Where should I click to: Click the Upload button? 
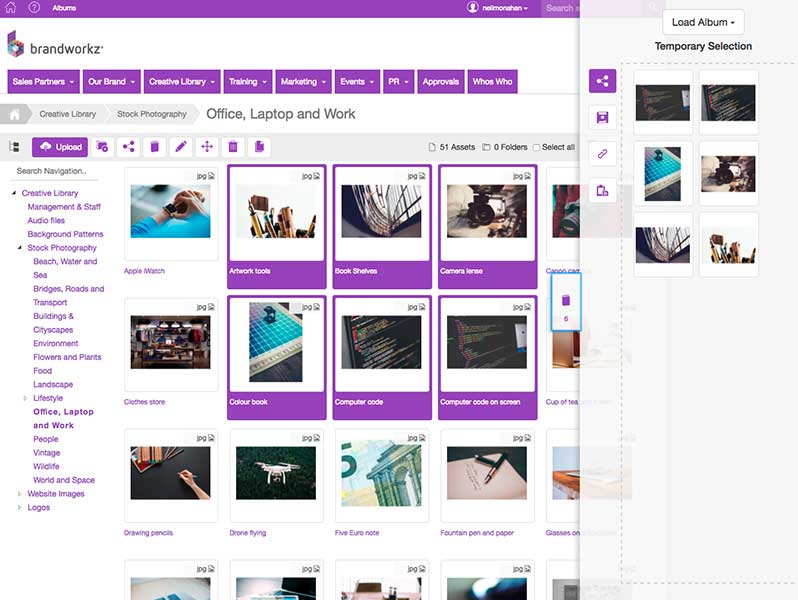point(60,147)
